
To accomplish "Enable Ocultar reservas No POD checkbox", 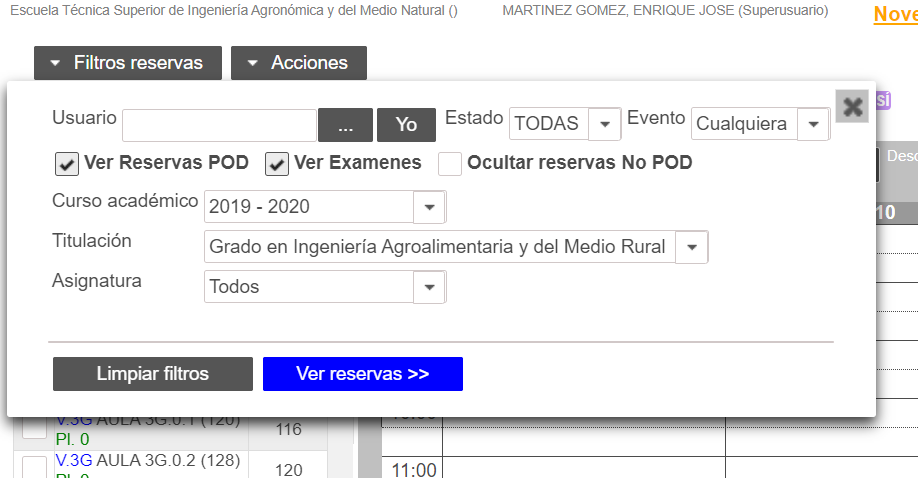I will 450,164.
